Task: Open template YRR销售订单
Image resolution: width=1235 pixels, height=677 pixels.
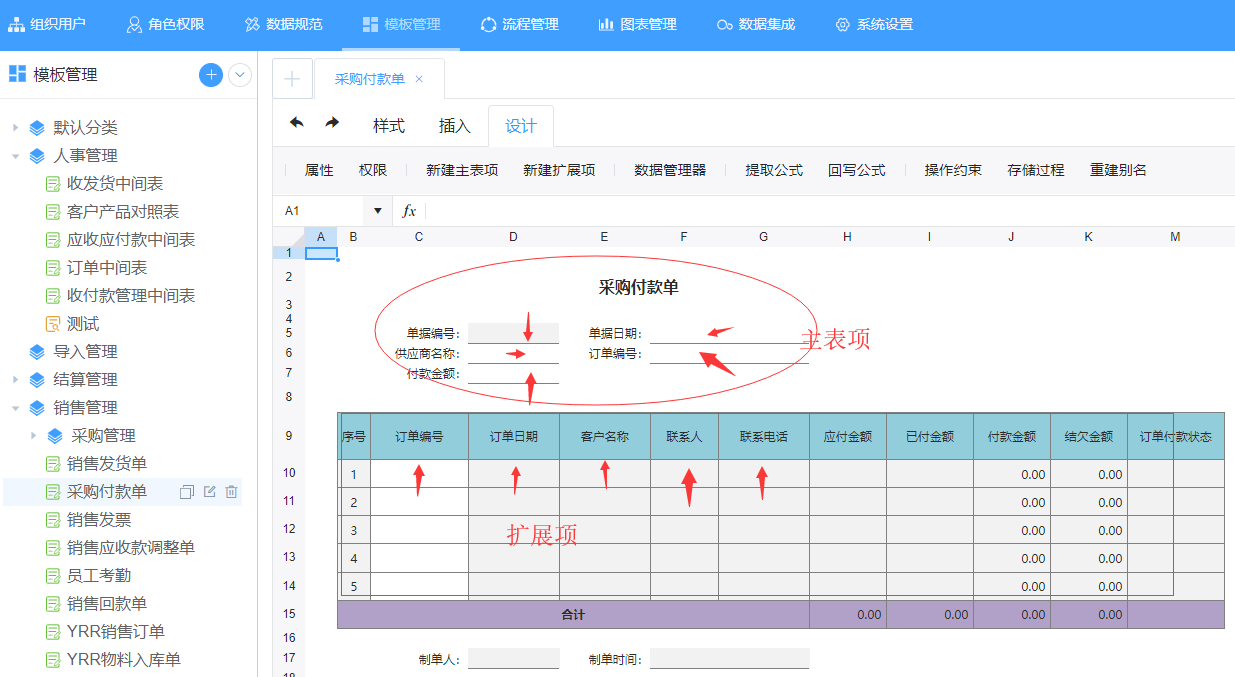Action: 115,632
